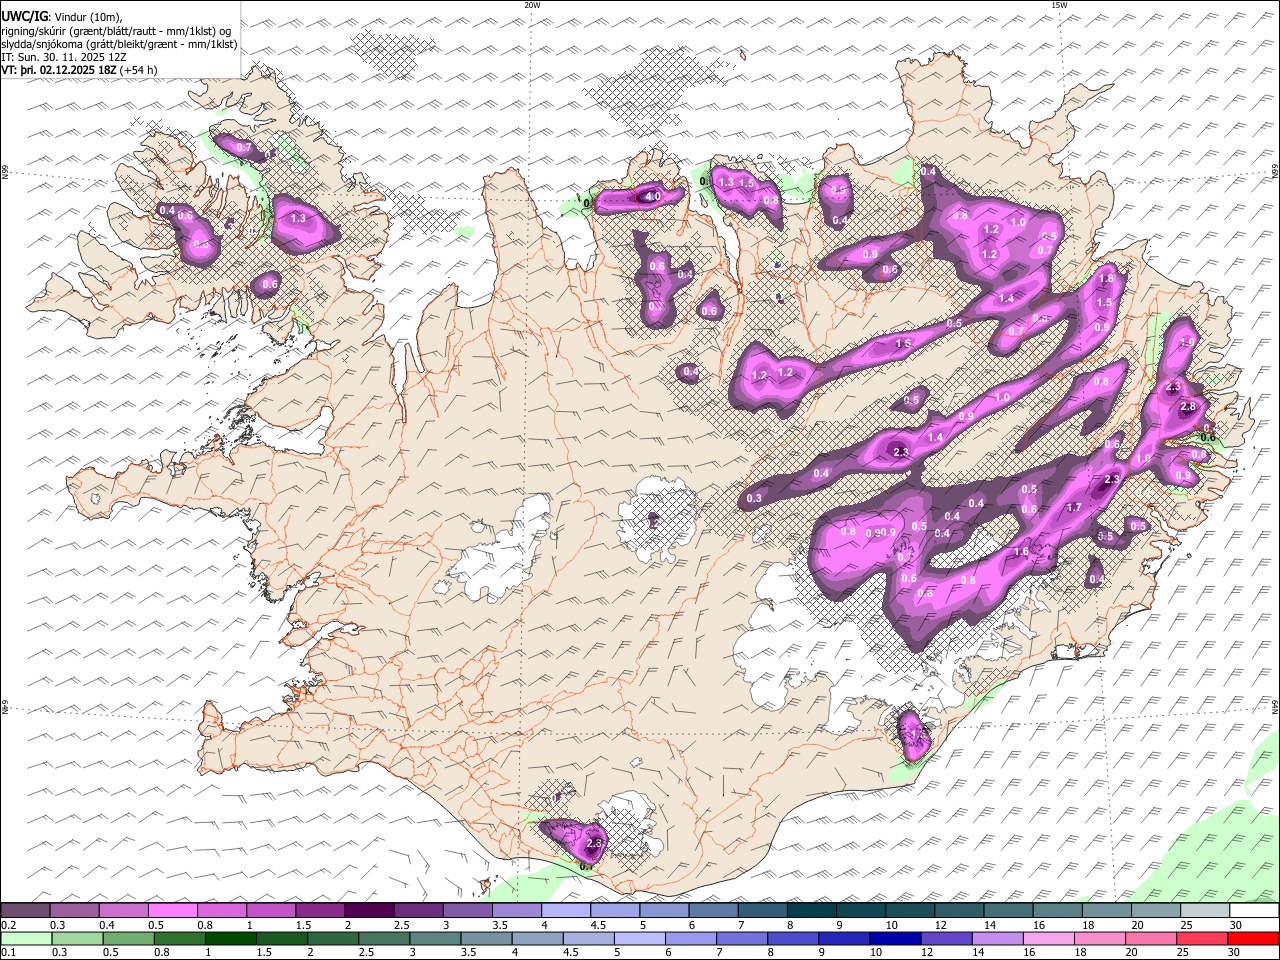The image size is (1280, 960).
Task: Click the 12 label in the upper legend row
Action: pos(942,925)
